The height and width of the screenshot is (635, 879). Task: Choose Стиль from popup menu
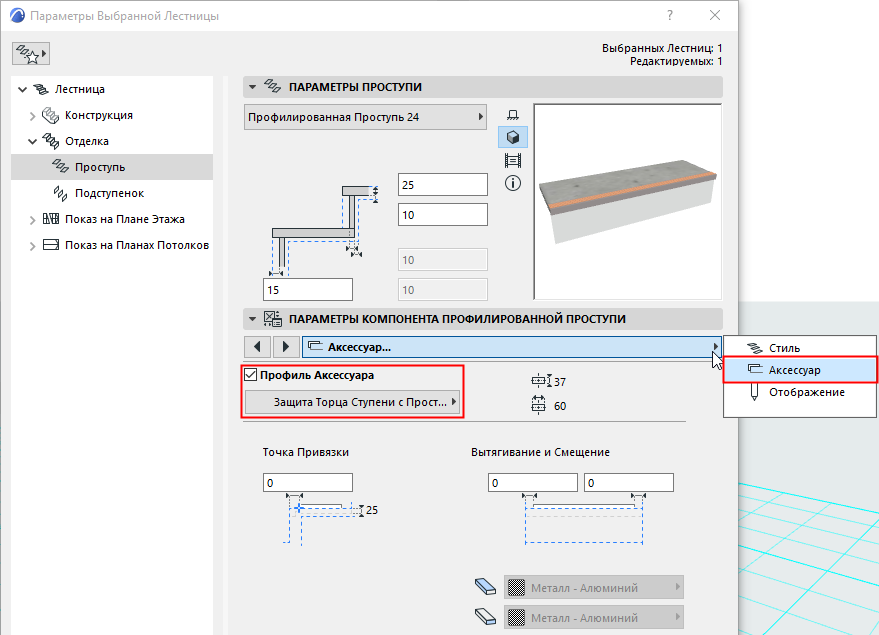point(800,348)
